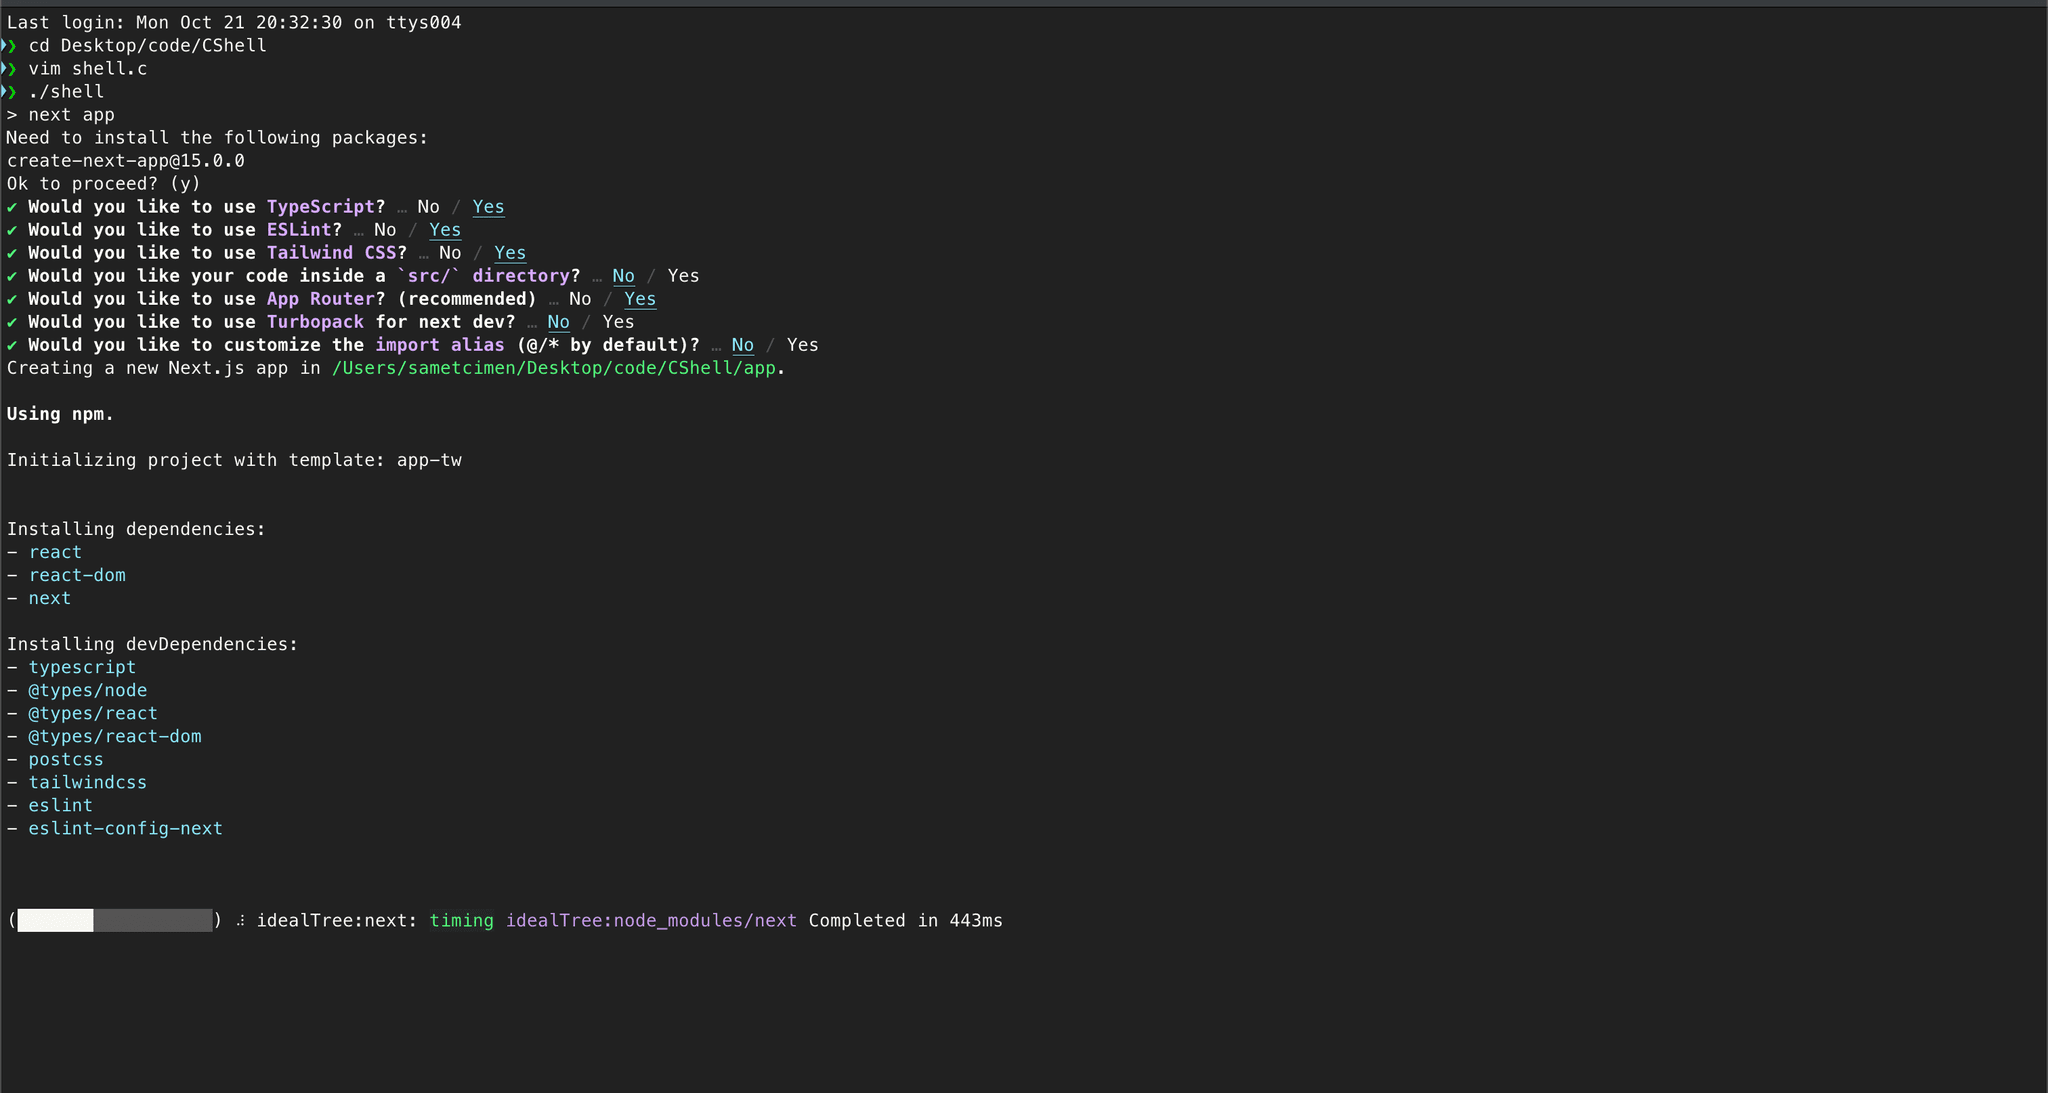Viewport: 2048px width, 1093px height.
Task: Click the 'Last login: Mon Oct 21' line
Action: pyautogui.click(x=234, y=22)
